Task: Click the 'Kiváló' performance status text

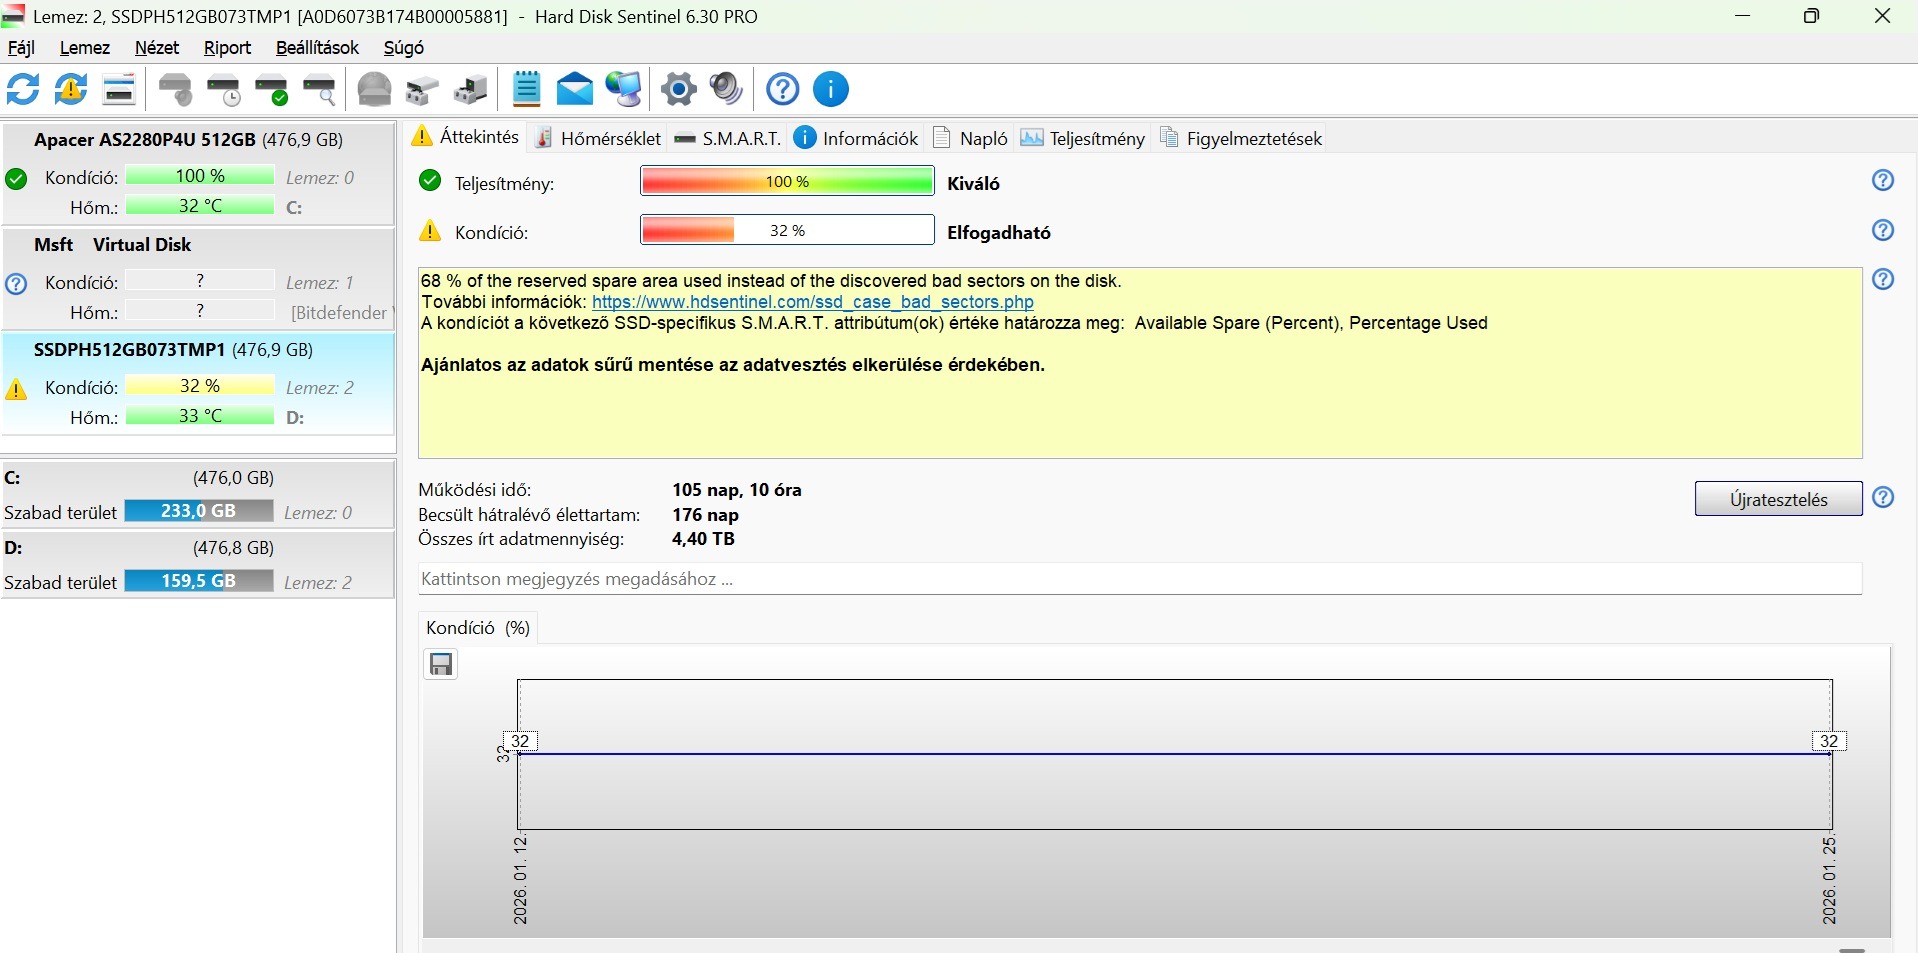Action: (973, 184)
